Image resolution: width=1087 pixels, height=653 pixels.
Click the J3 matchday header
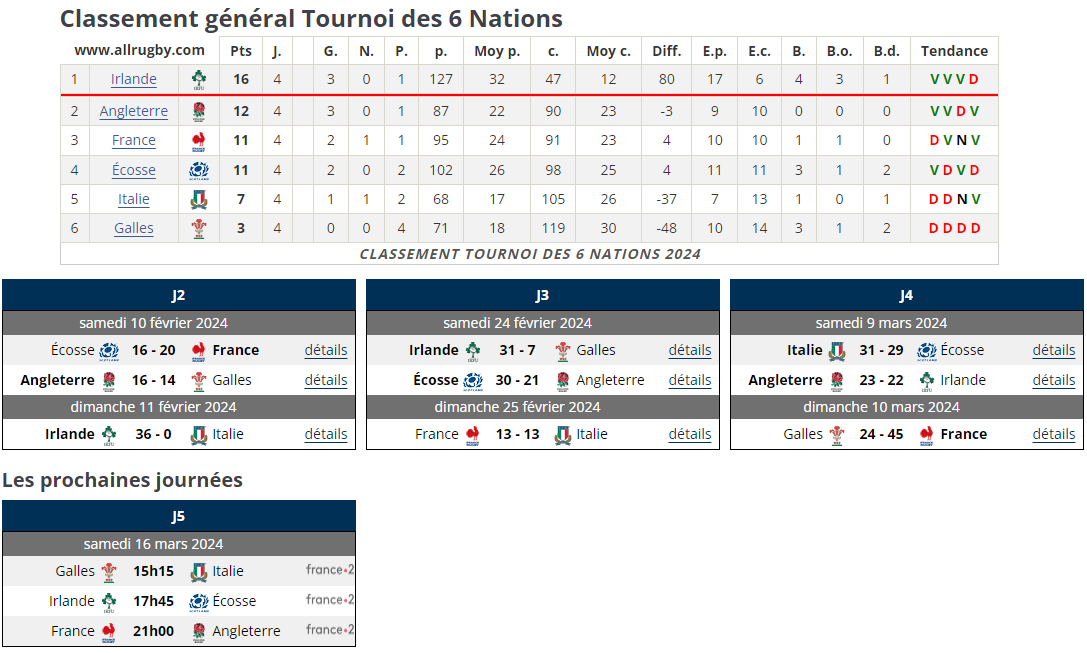pos(542,295)
